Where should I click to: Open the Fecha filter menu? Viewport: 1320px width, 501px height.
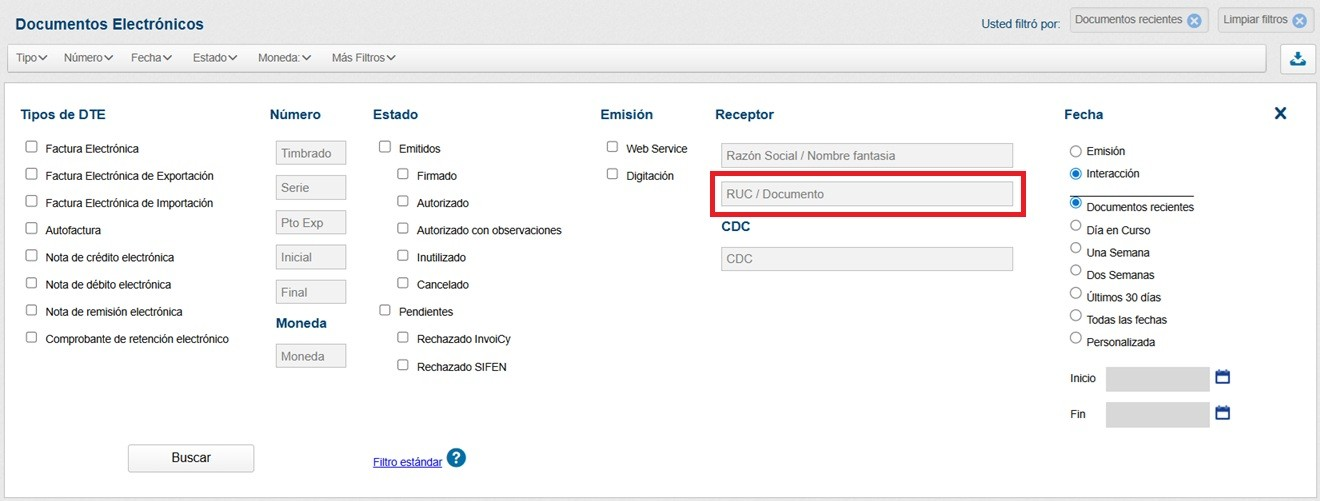click(x=151, y=58)
